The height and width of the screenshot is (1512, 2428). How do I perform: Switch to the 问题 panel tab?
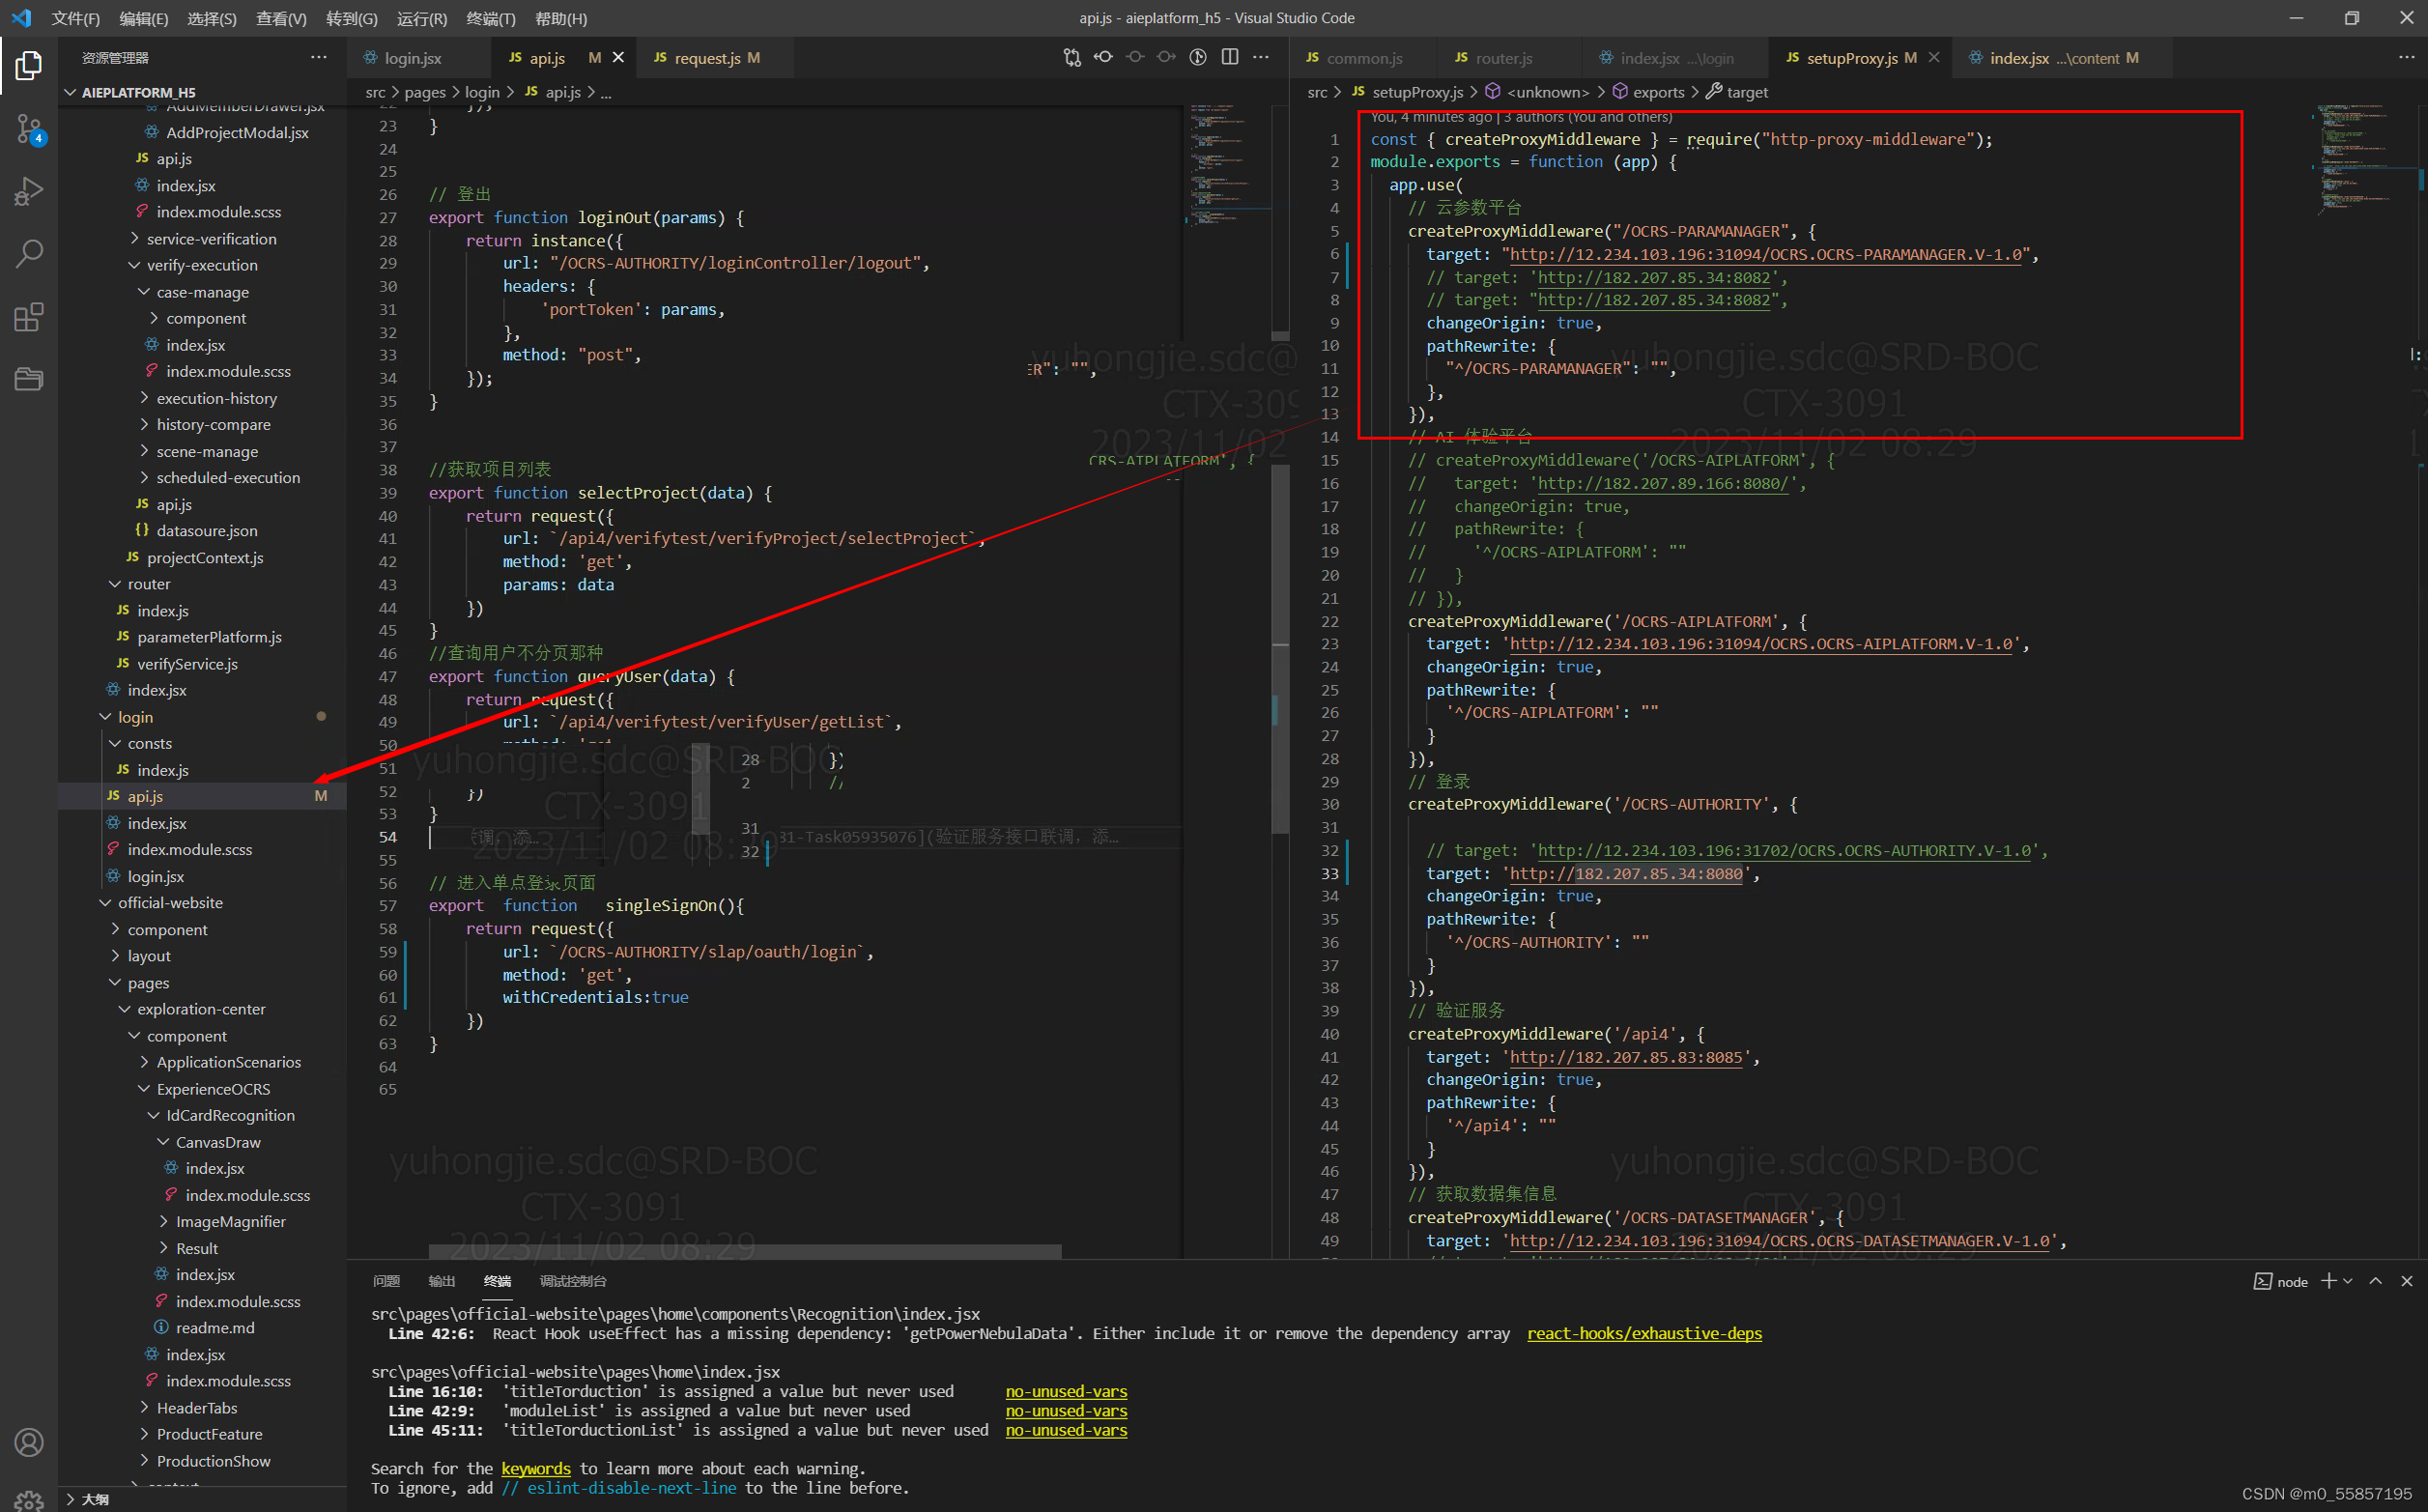pyautogui.click(x=386, y=1281)
